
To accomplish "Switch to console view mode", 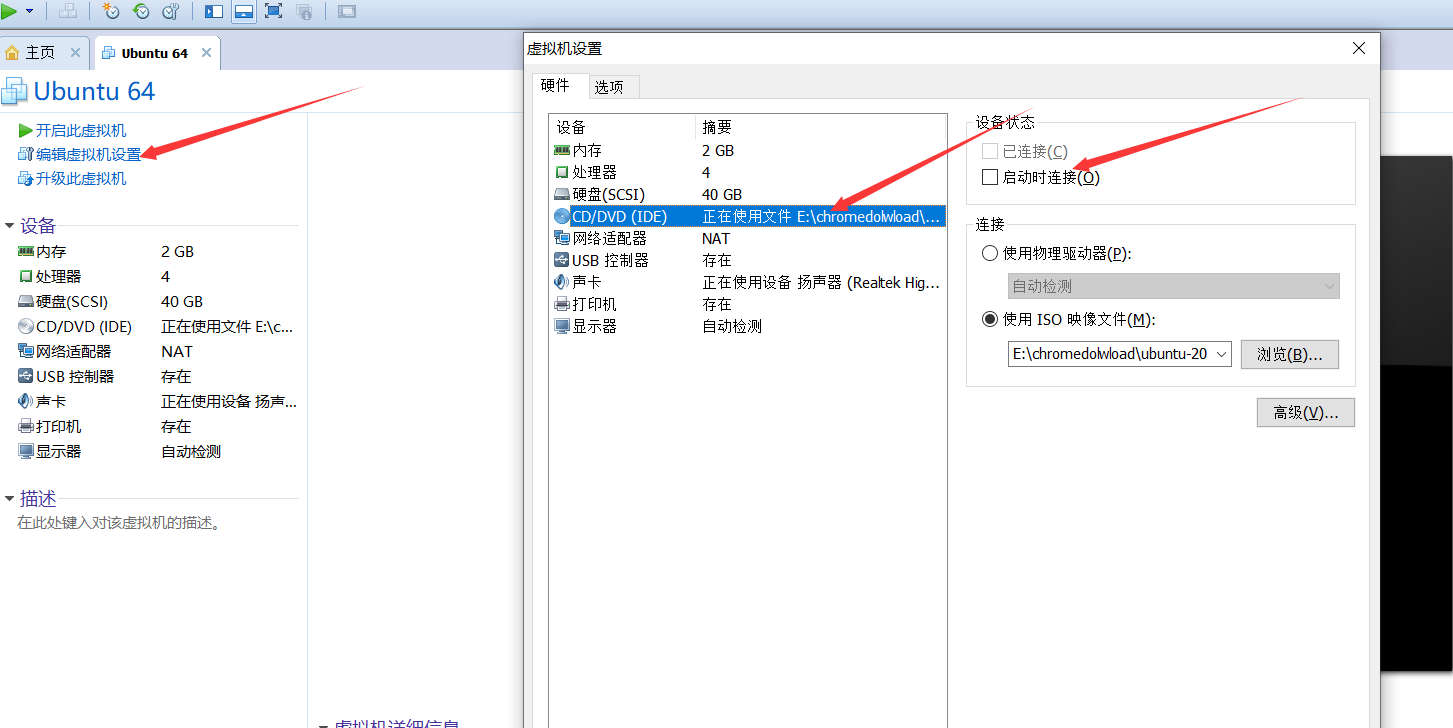I will point(345,11).
